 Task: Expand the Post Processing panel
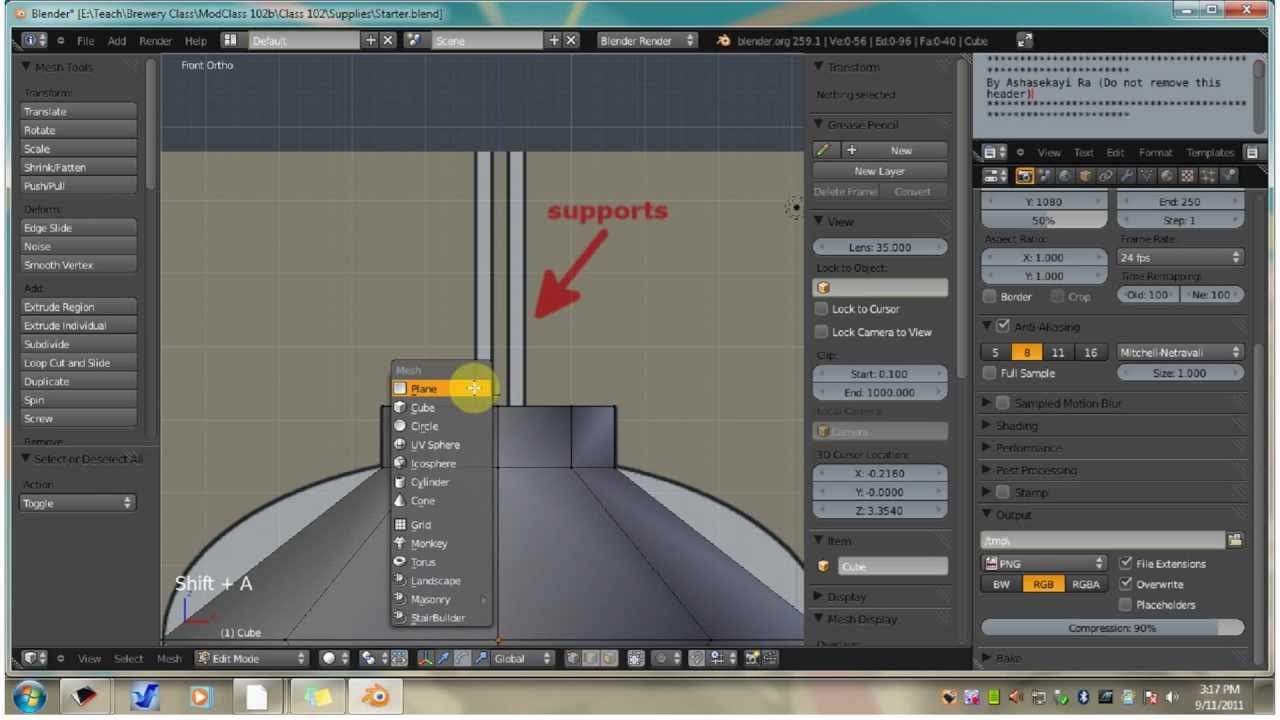pyautogui.click(x=1035, y=470)
